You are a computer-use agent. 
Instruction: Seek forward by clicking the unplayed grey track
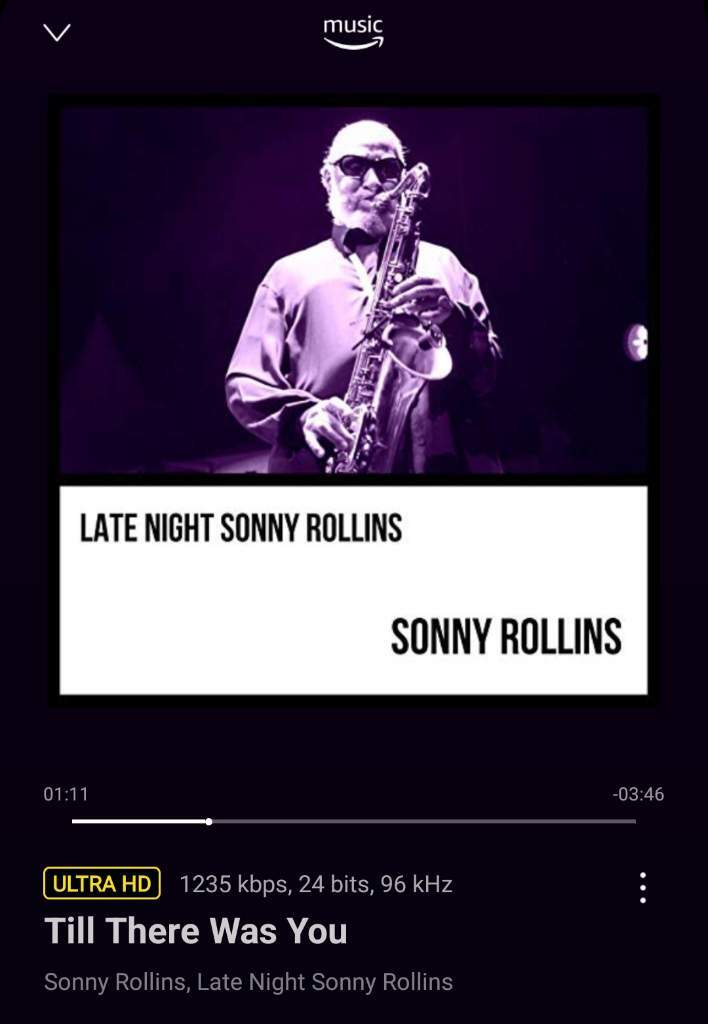tap(425, 822)
